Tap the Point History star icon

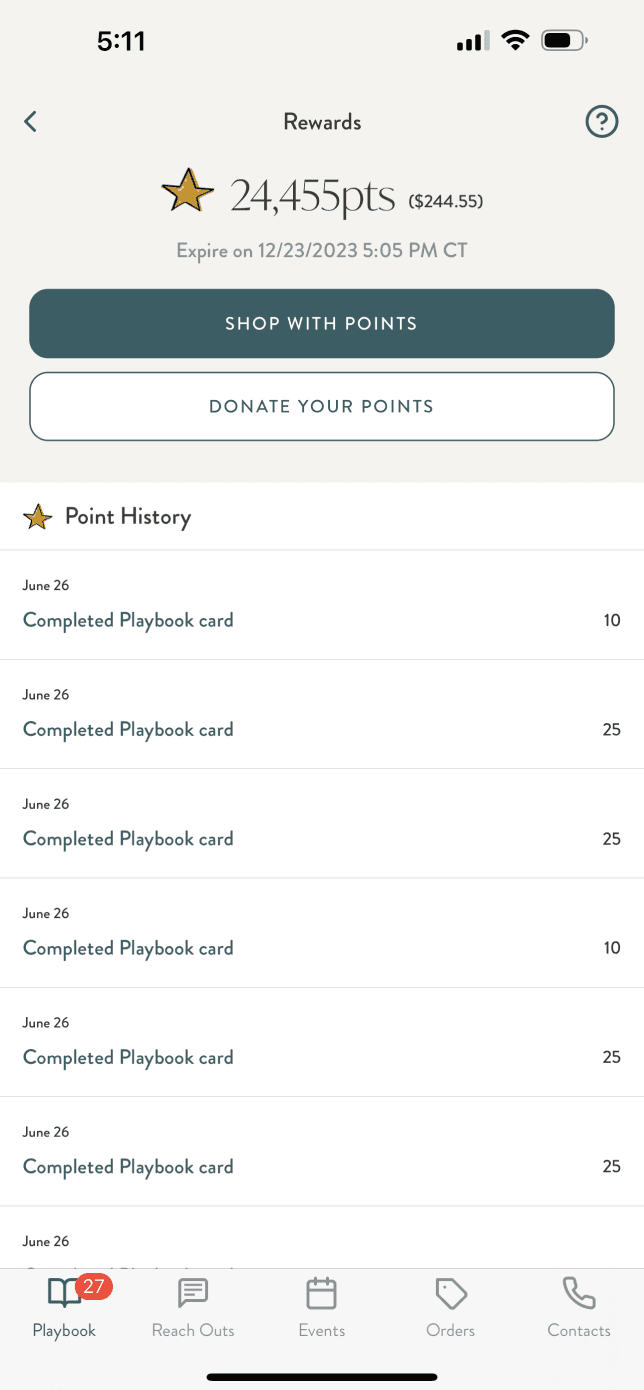[37, 517]
